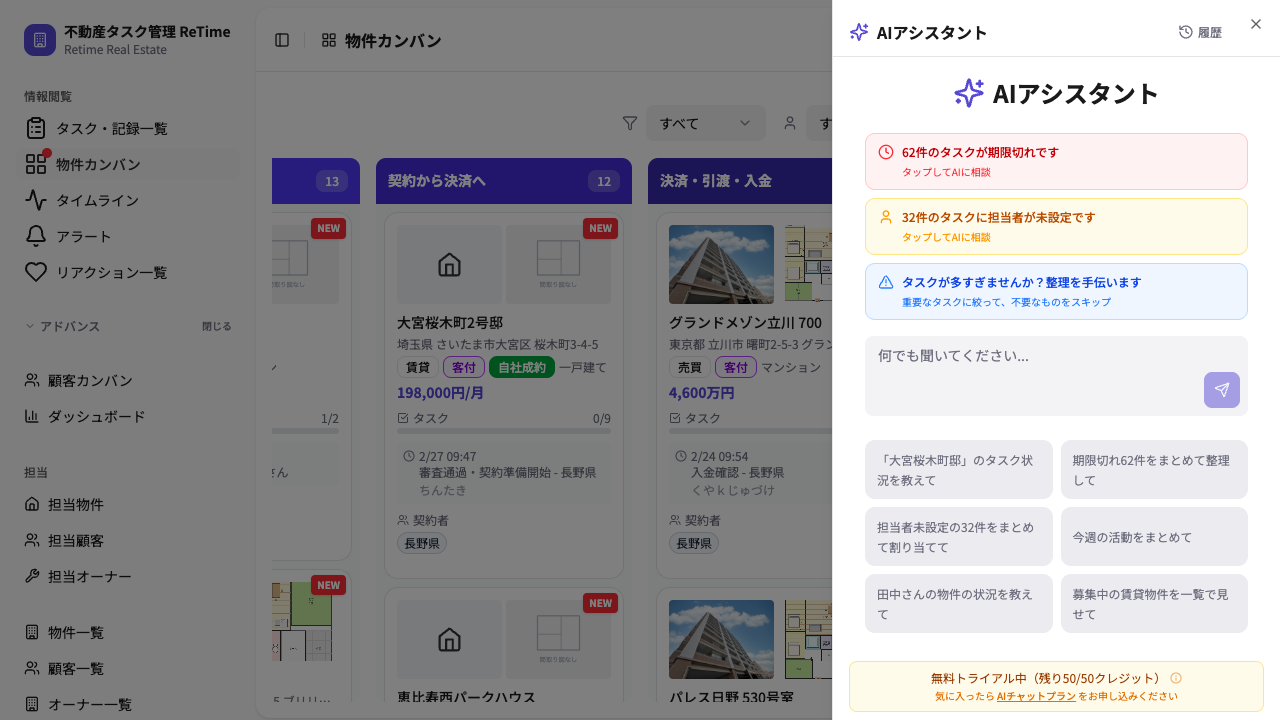This screenshot has width=1280, height=720.
Task: Open ダッシュボード in sidebar
Action: [x=128, y=416]
